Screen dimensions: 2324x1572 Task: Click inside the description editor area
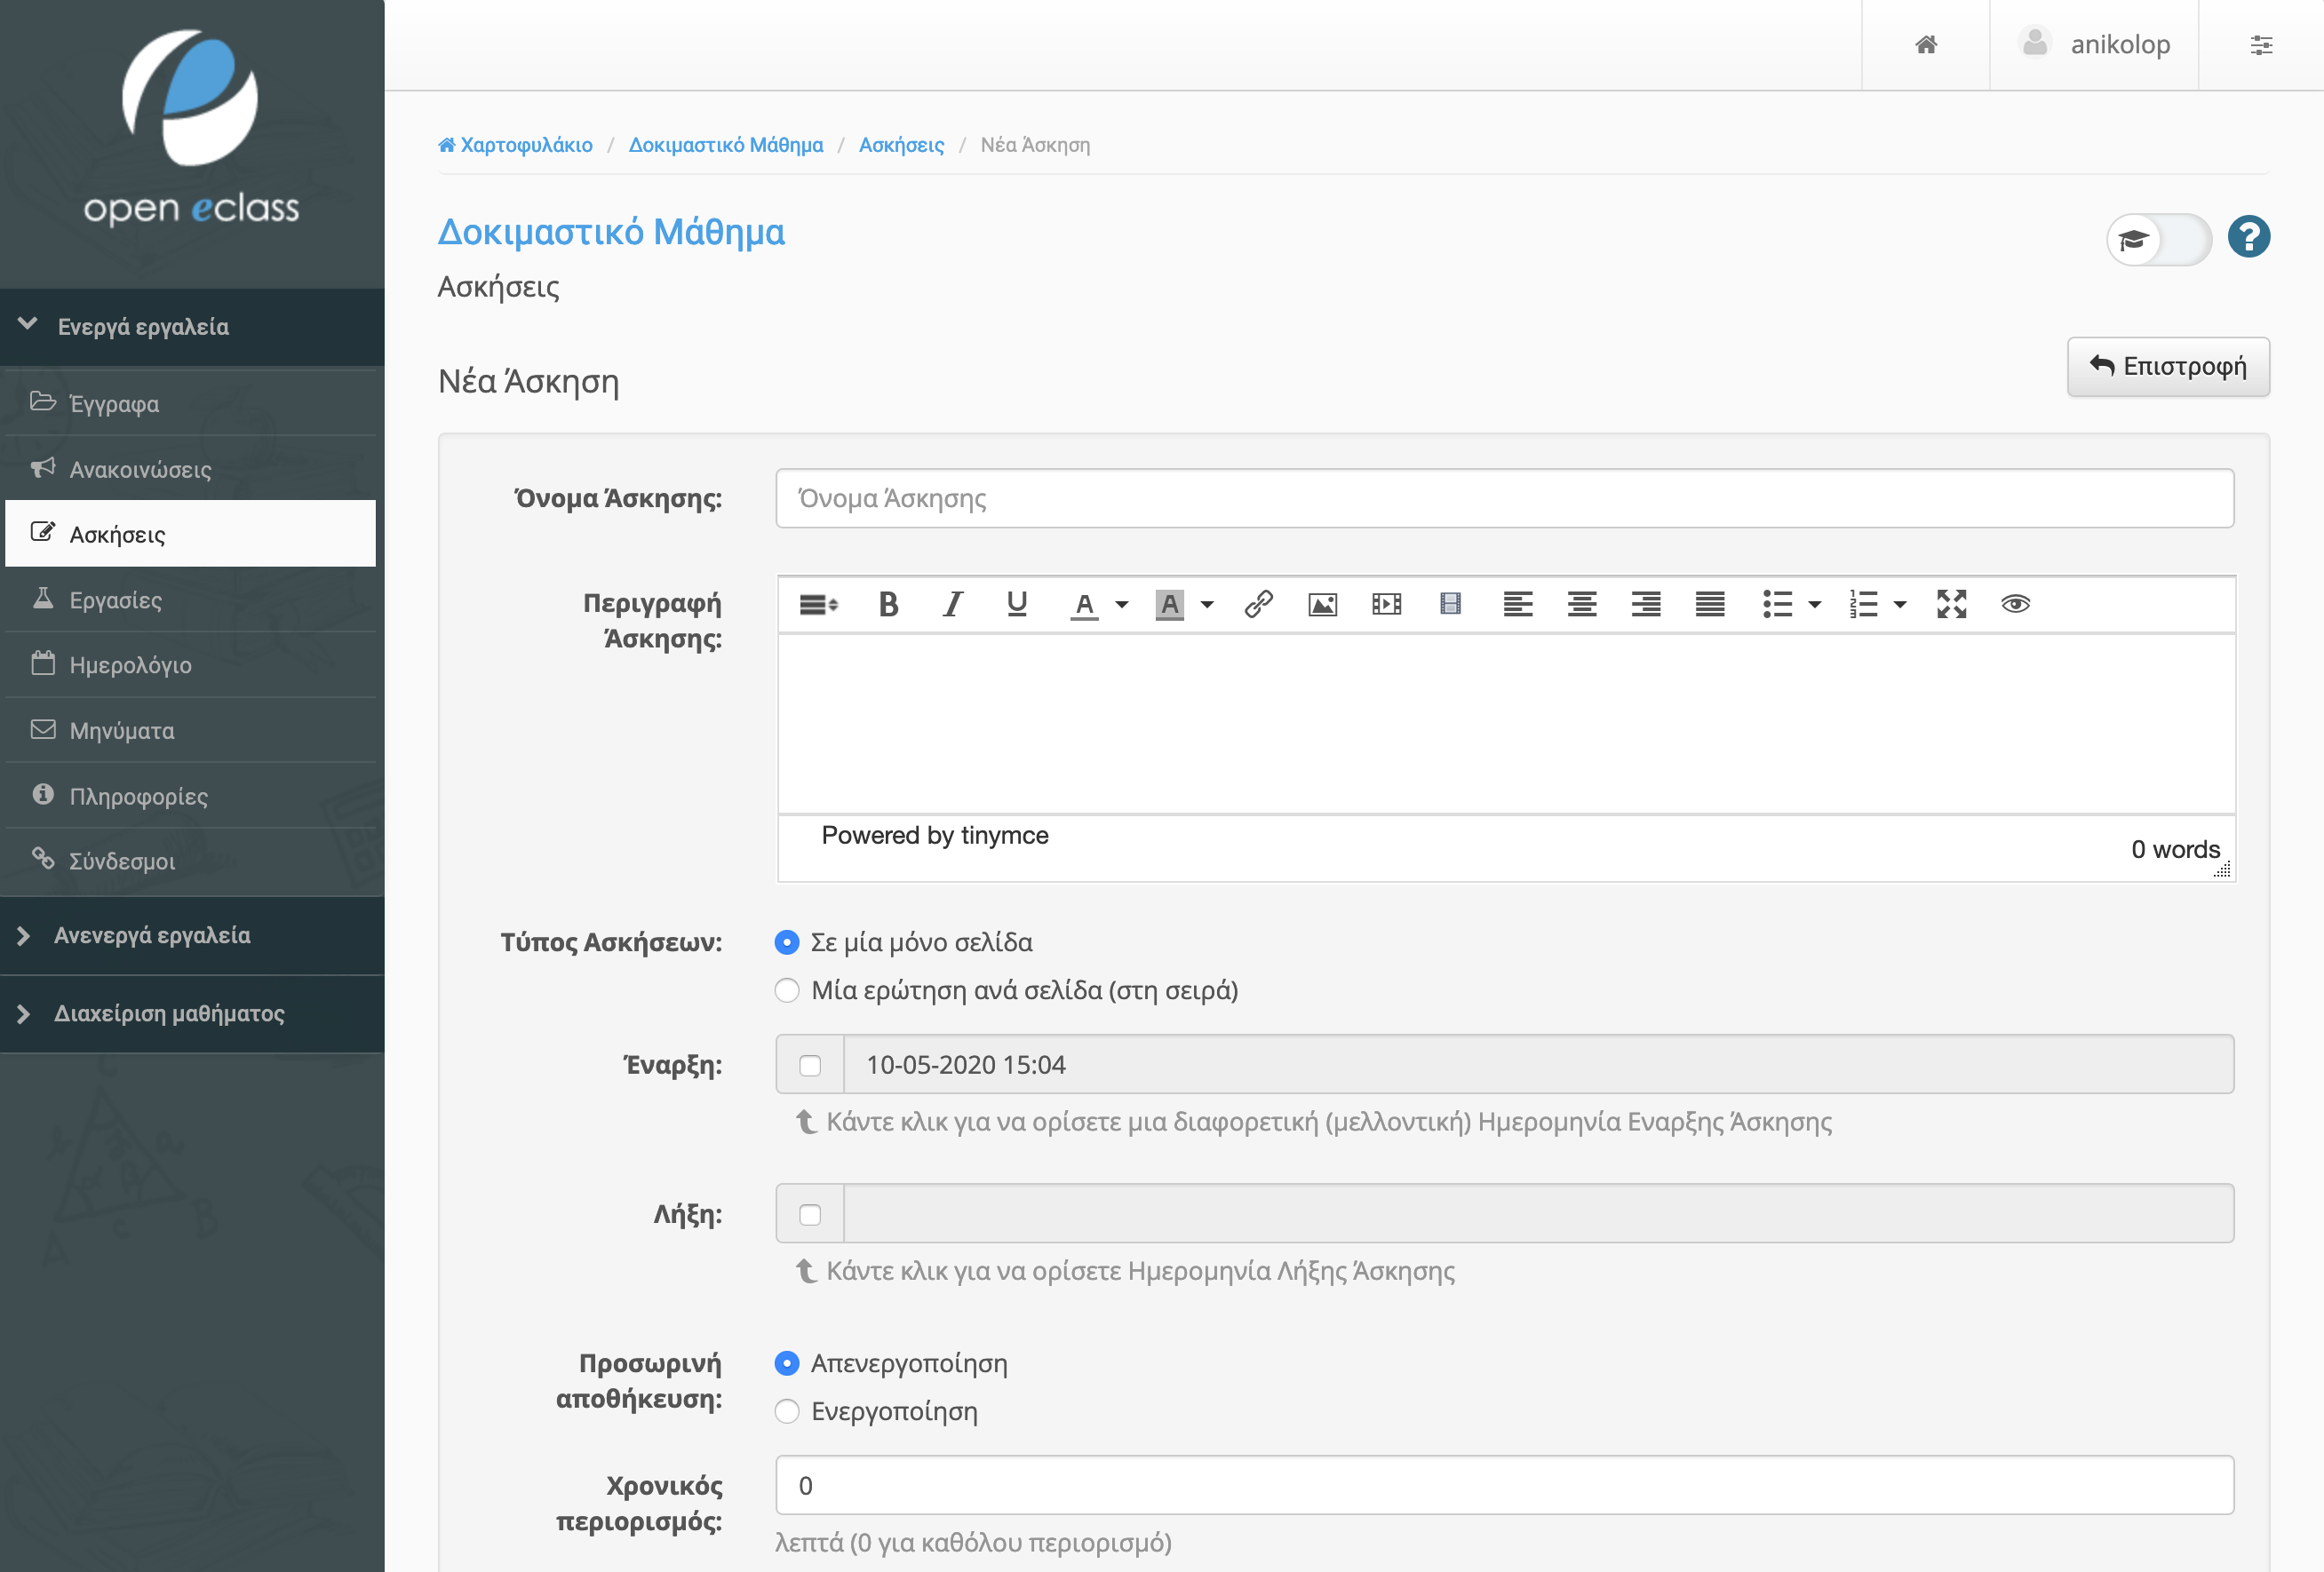pyautogui.click(x=1506, y=724)
